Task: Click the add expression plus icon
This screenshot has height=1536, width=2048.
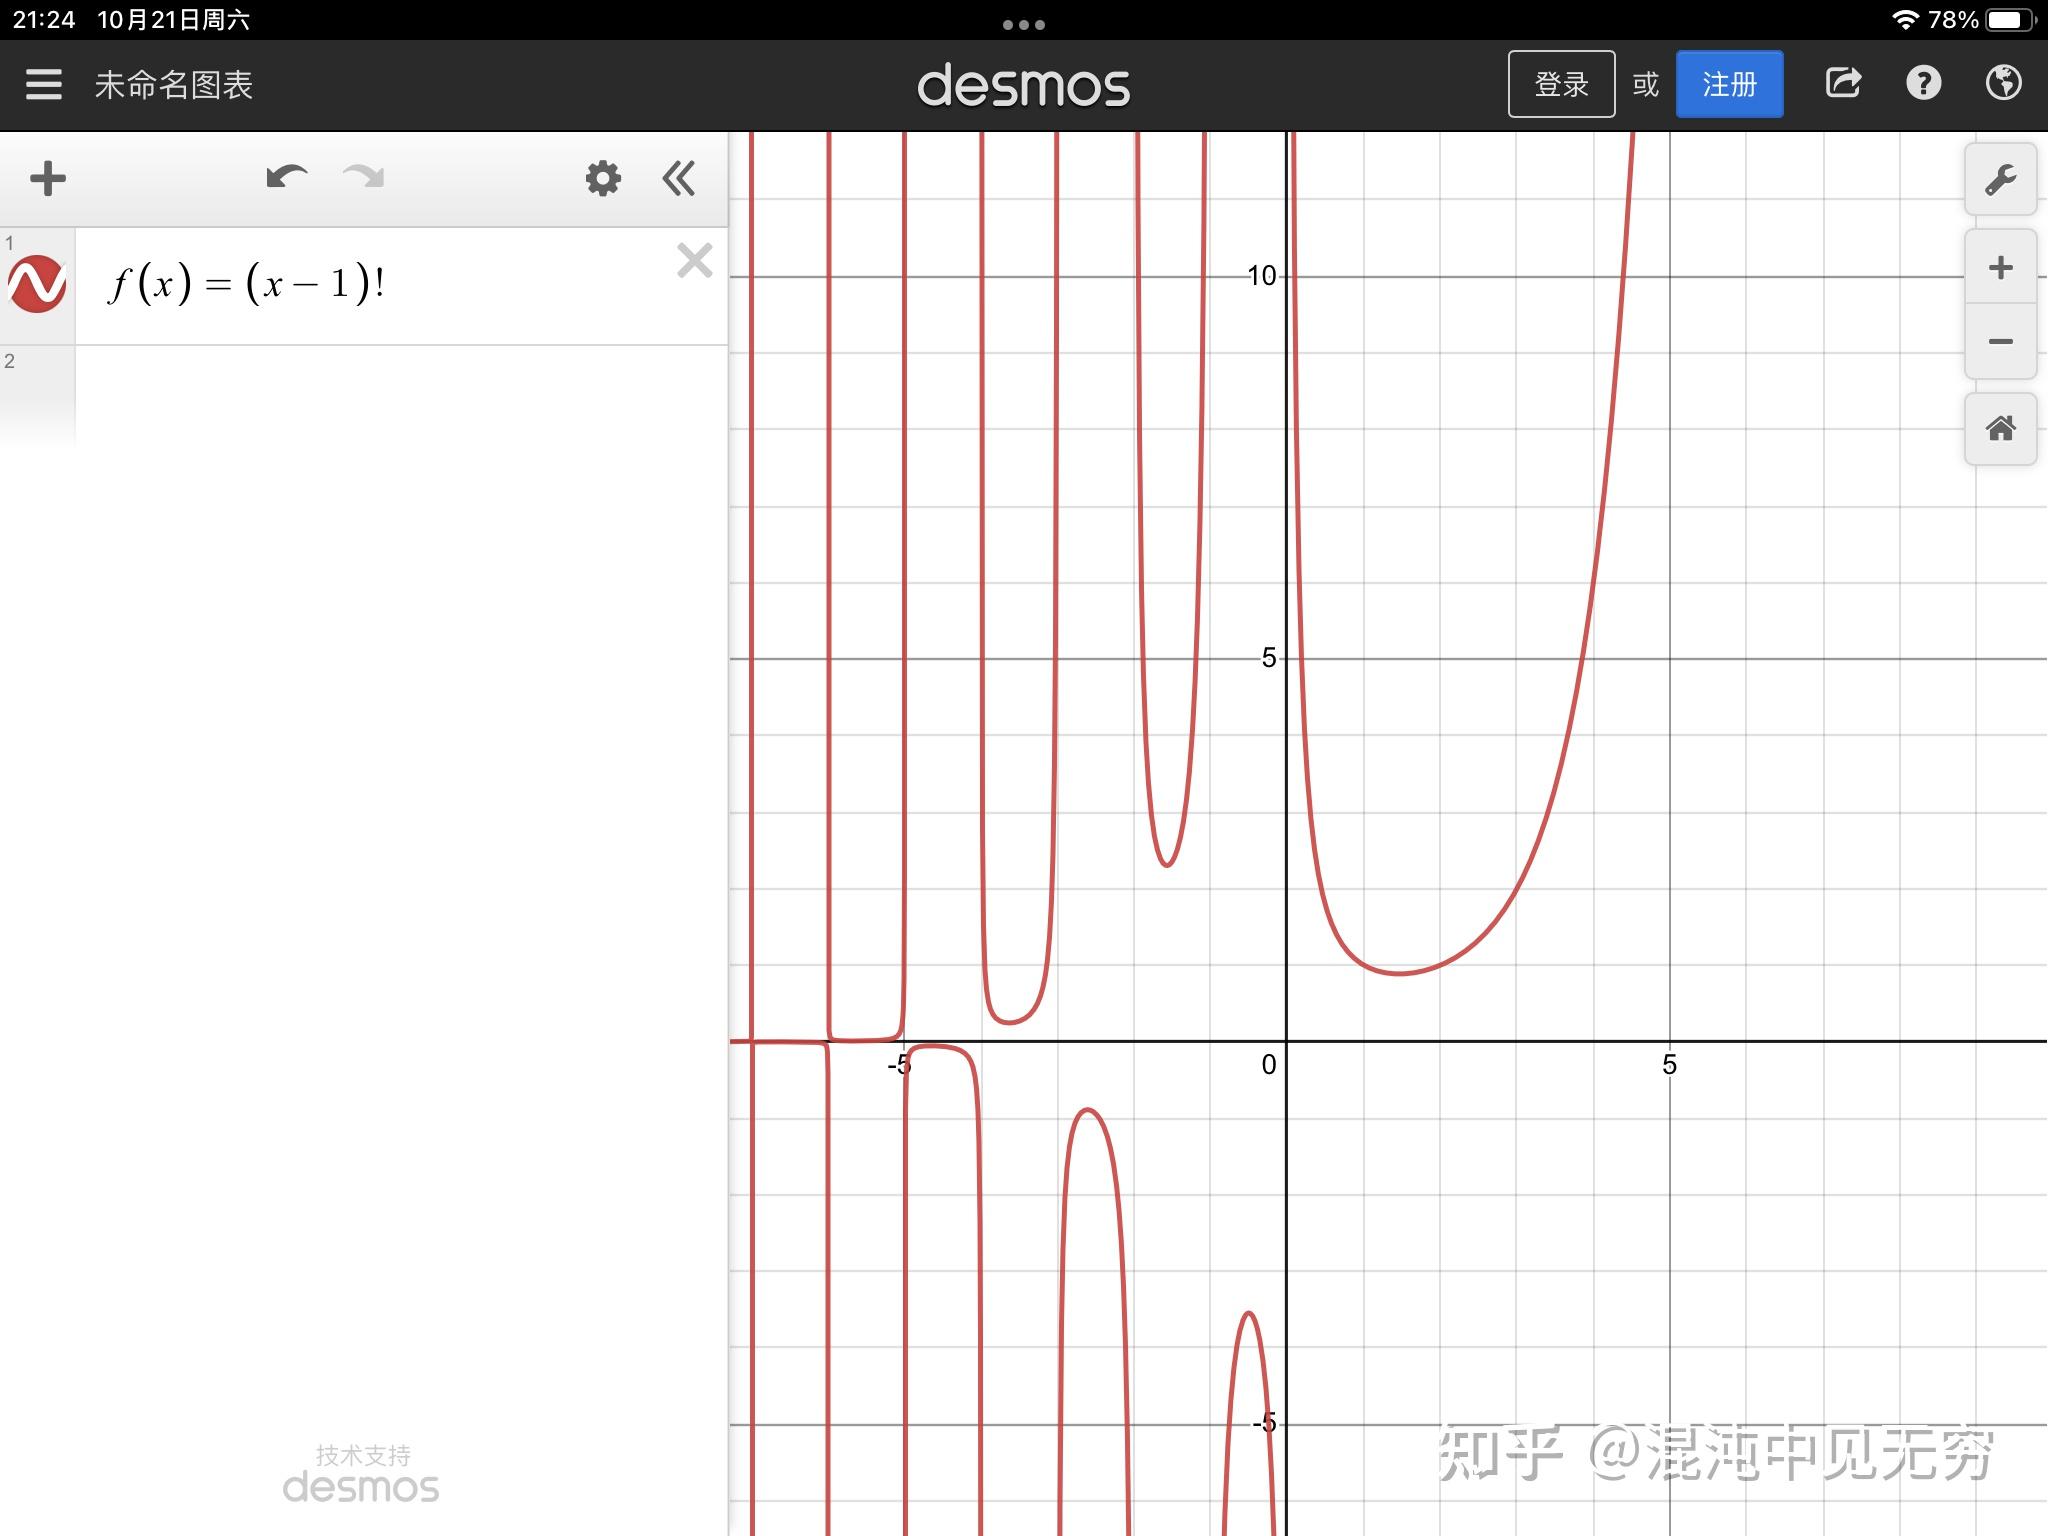Action: tap(47, 179)
